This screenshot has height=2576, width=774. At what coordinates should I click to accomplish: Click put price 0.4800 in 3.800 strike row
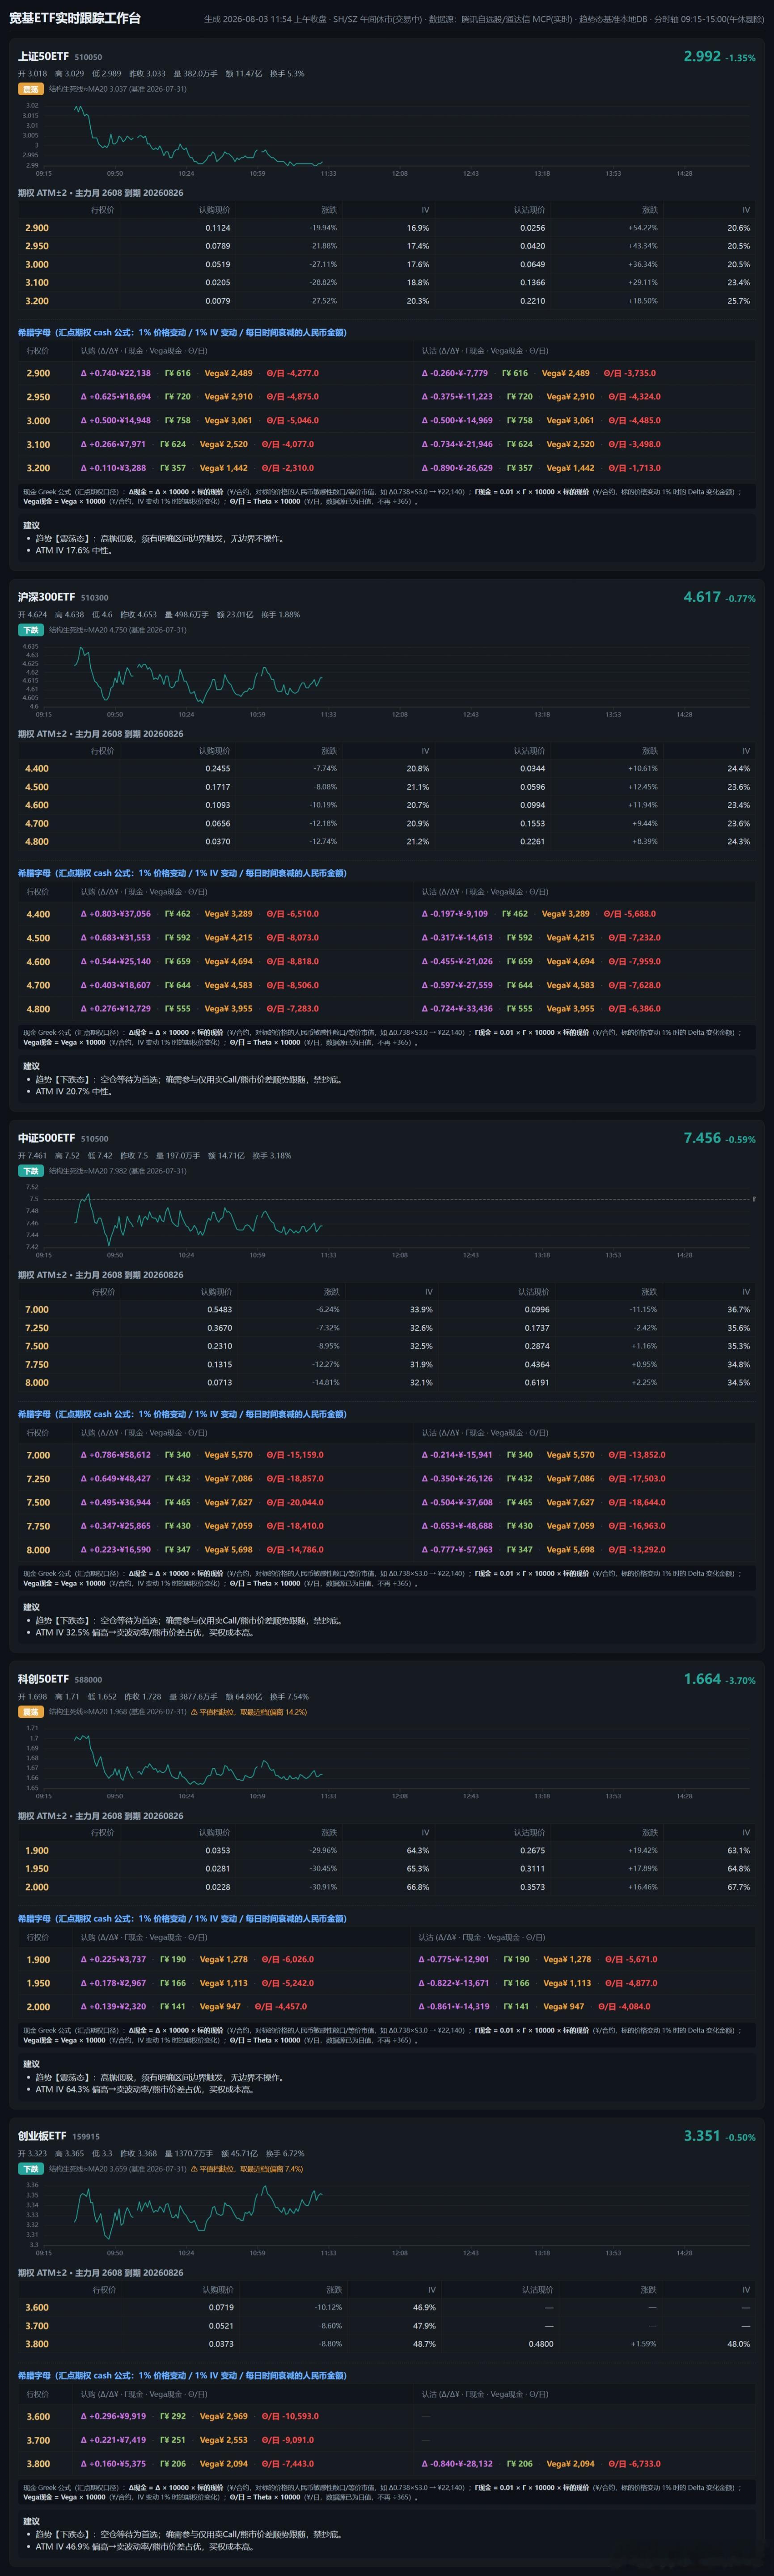[x=541, y=2343]
